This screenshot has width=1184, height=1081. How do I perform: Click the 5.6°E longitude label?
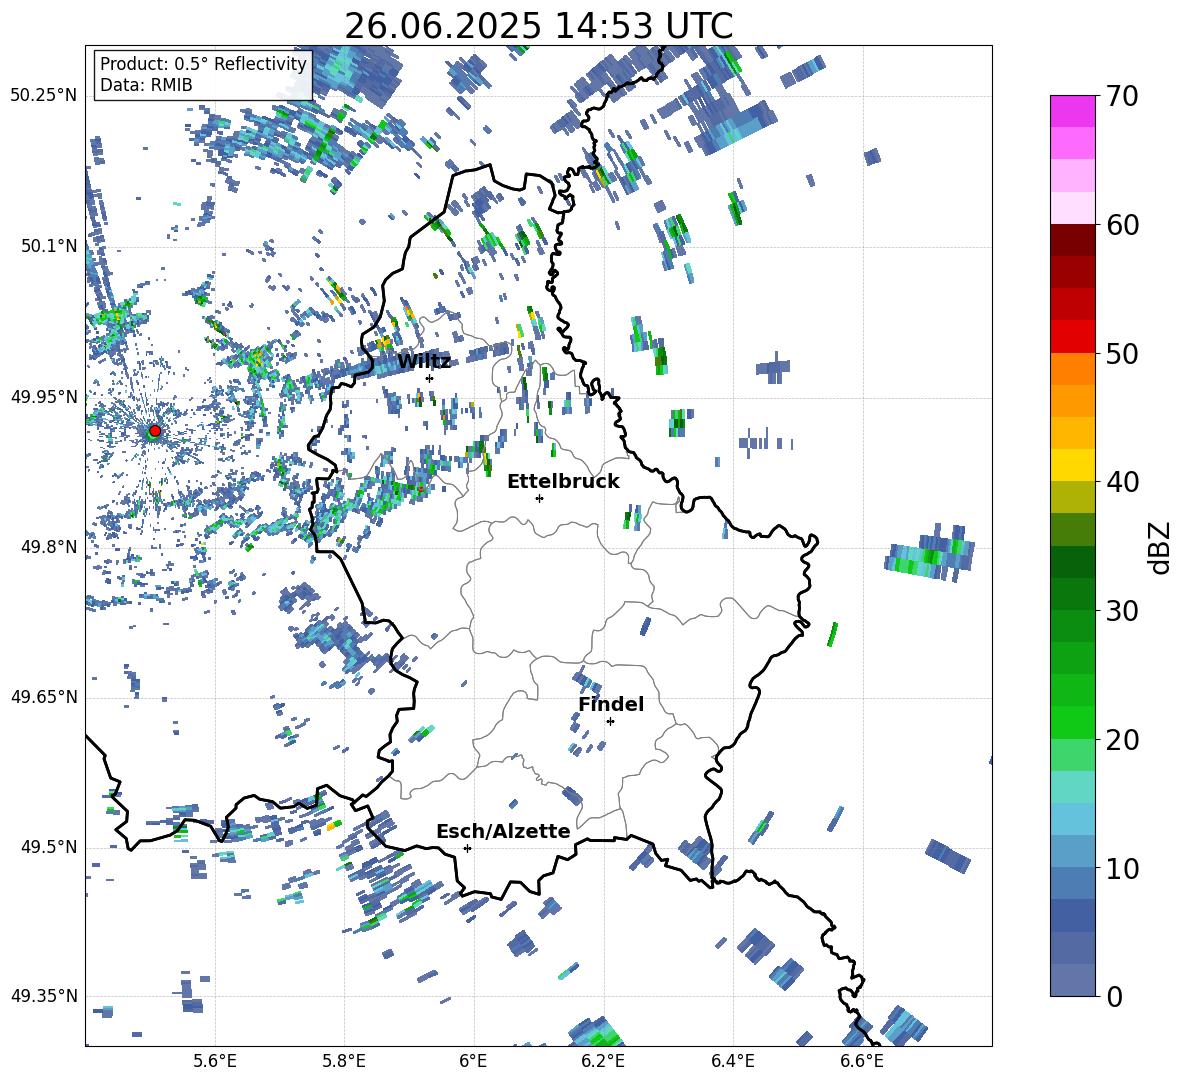pyautogui.click(x=215, y=1061)
